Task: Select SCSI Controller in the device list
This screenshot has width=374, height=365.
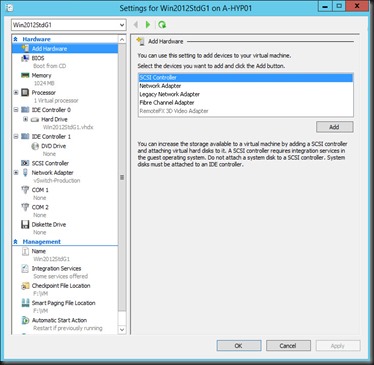Action: (246, 77)
